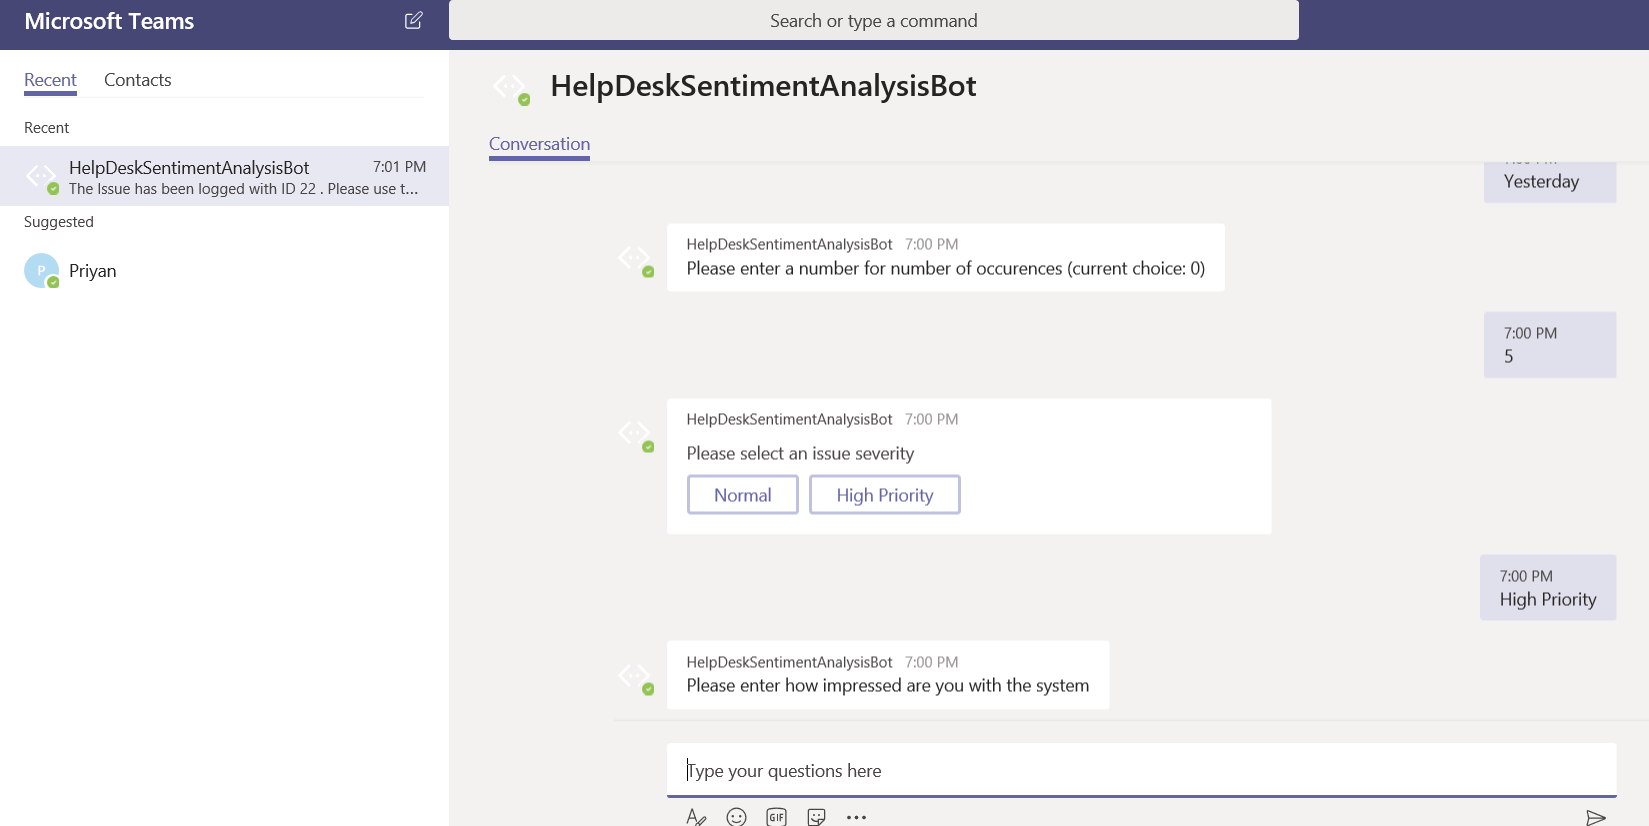Viewport: 1649px width, 826px height.
Task: Focus the search or command box
Action: tap(874, 20)
